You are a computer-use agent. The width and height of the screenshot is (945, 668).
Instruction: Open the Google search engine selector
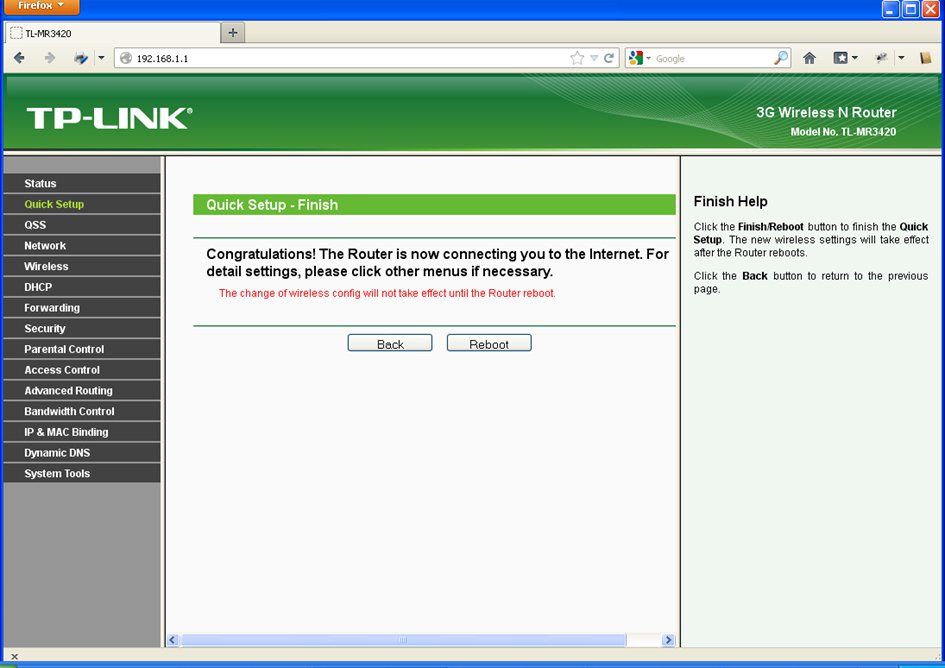pyautogui.click(x=639, y=58)
